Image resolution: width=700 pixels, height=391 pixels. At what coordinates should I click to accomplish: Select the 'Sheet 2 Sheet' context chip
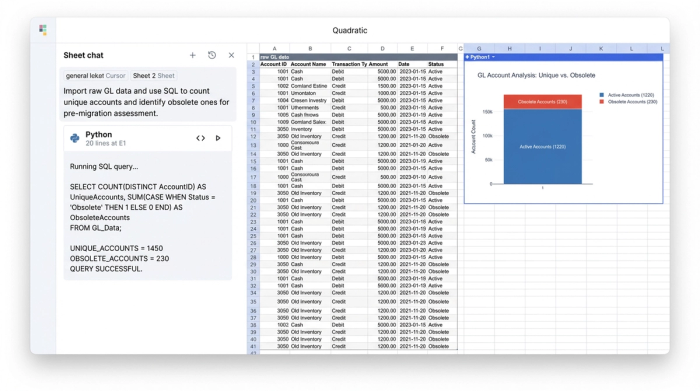154,76
